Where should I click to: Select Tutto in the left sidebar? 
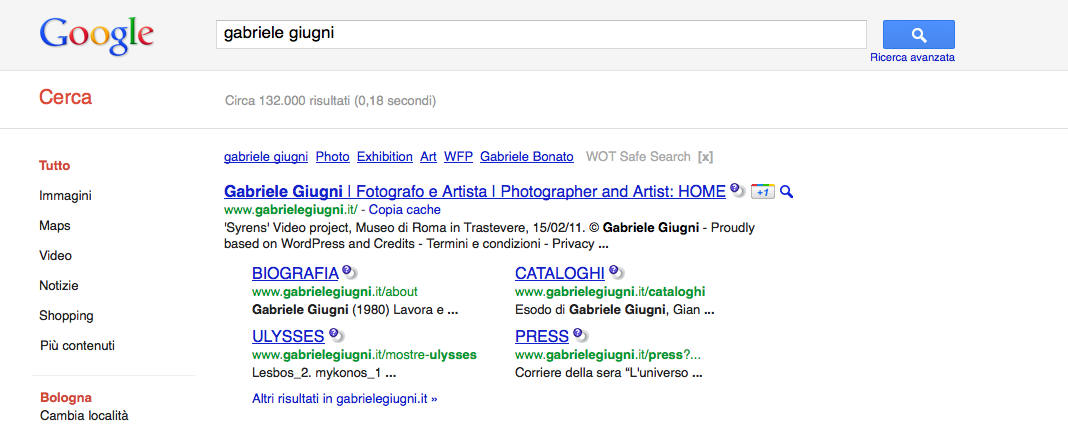[54, 165]
